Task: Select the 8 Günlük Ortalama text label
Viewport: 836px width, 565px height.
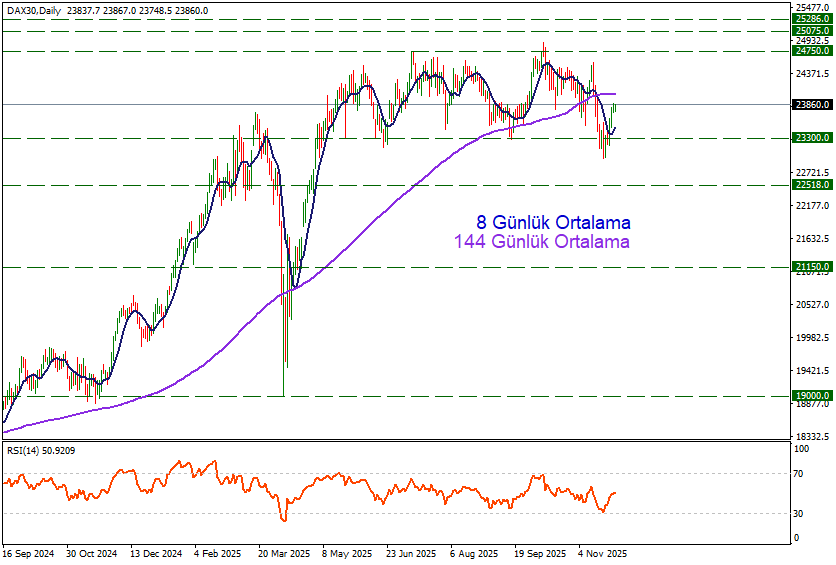Action: 551,222
